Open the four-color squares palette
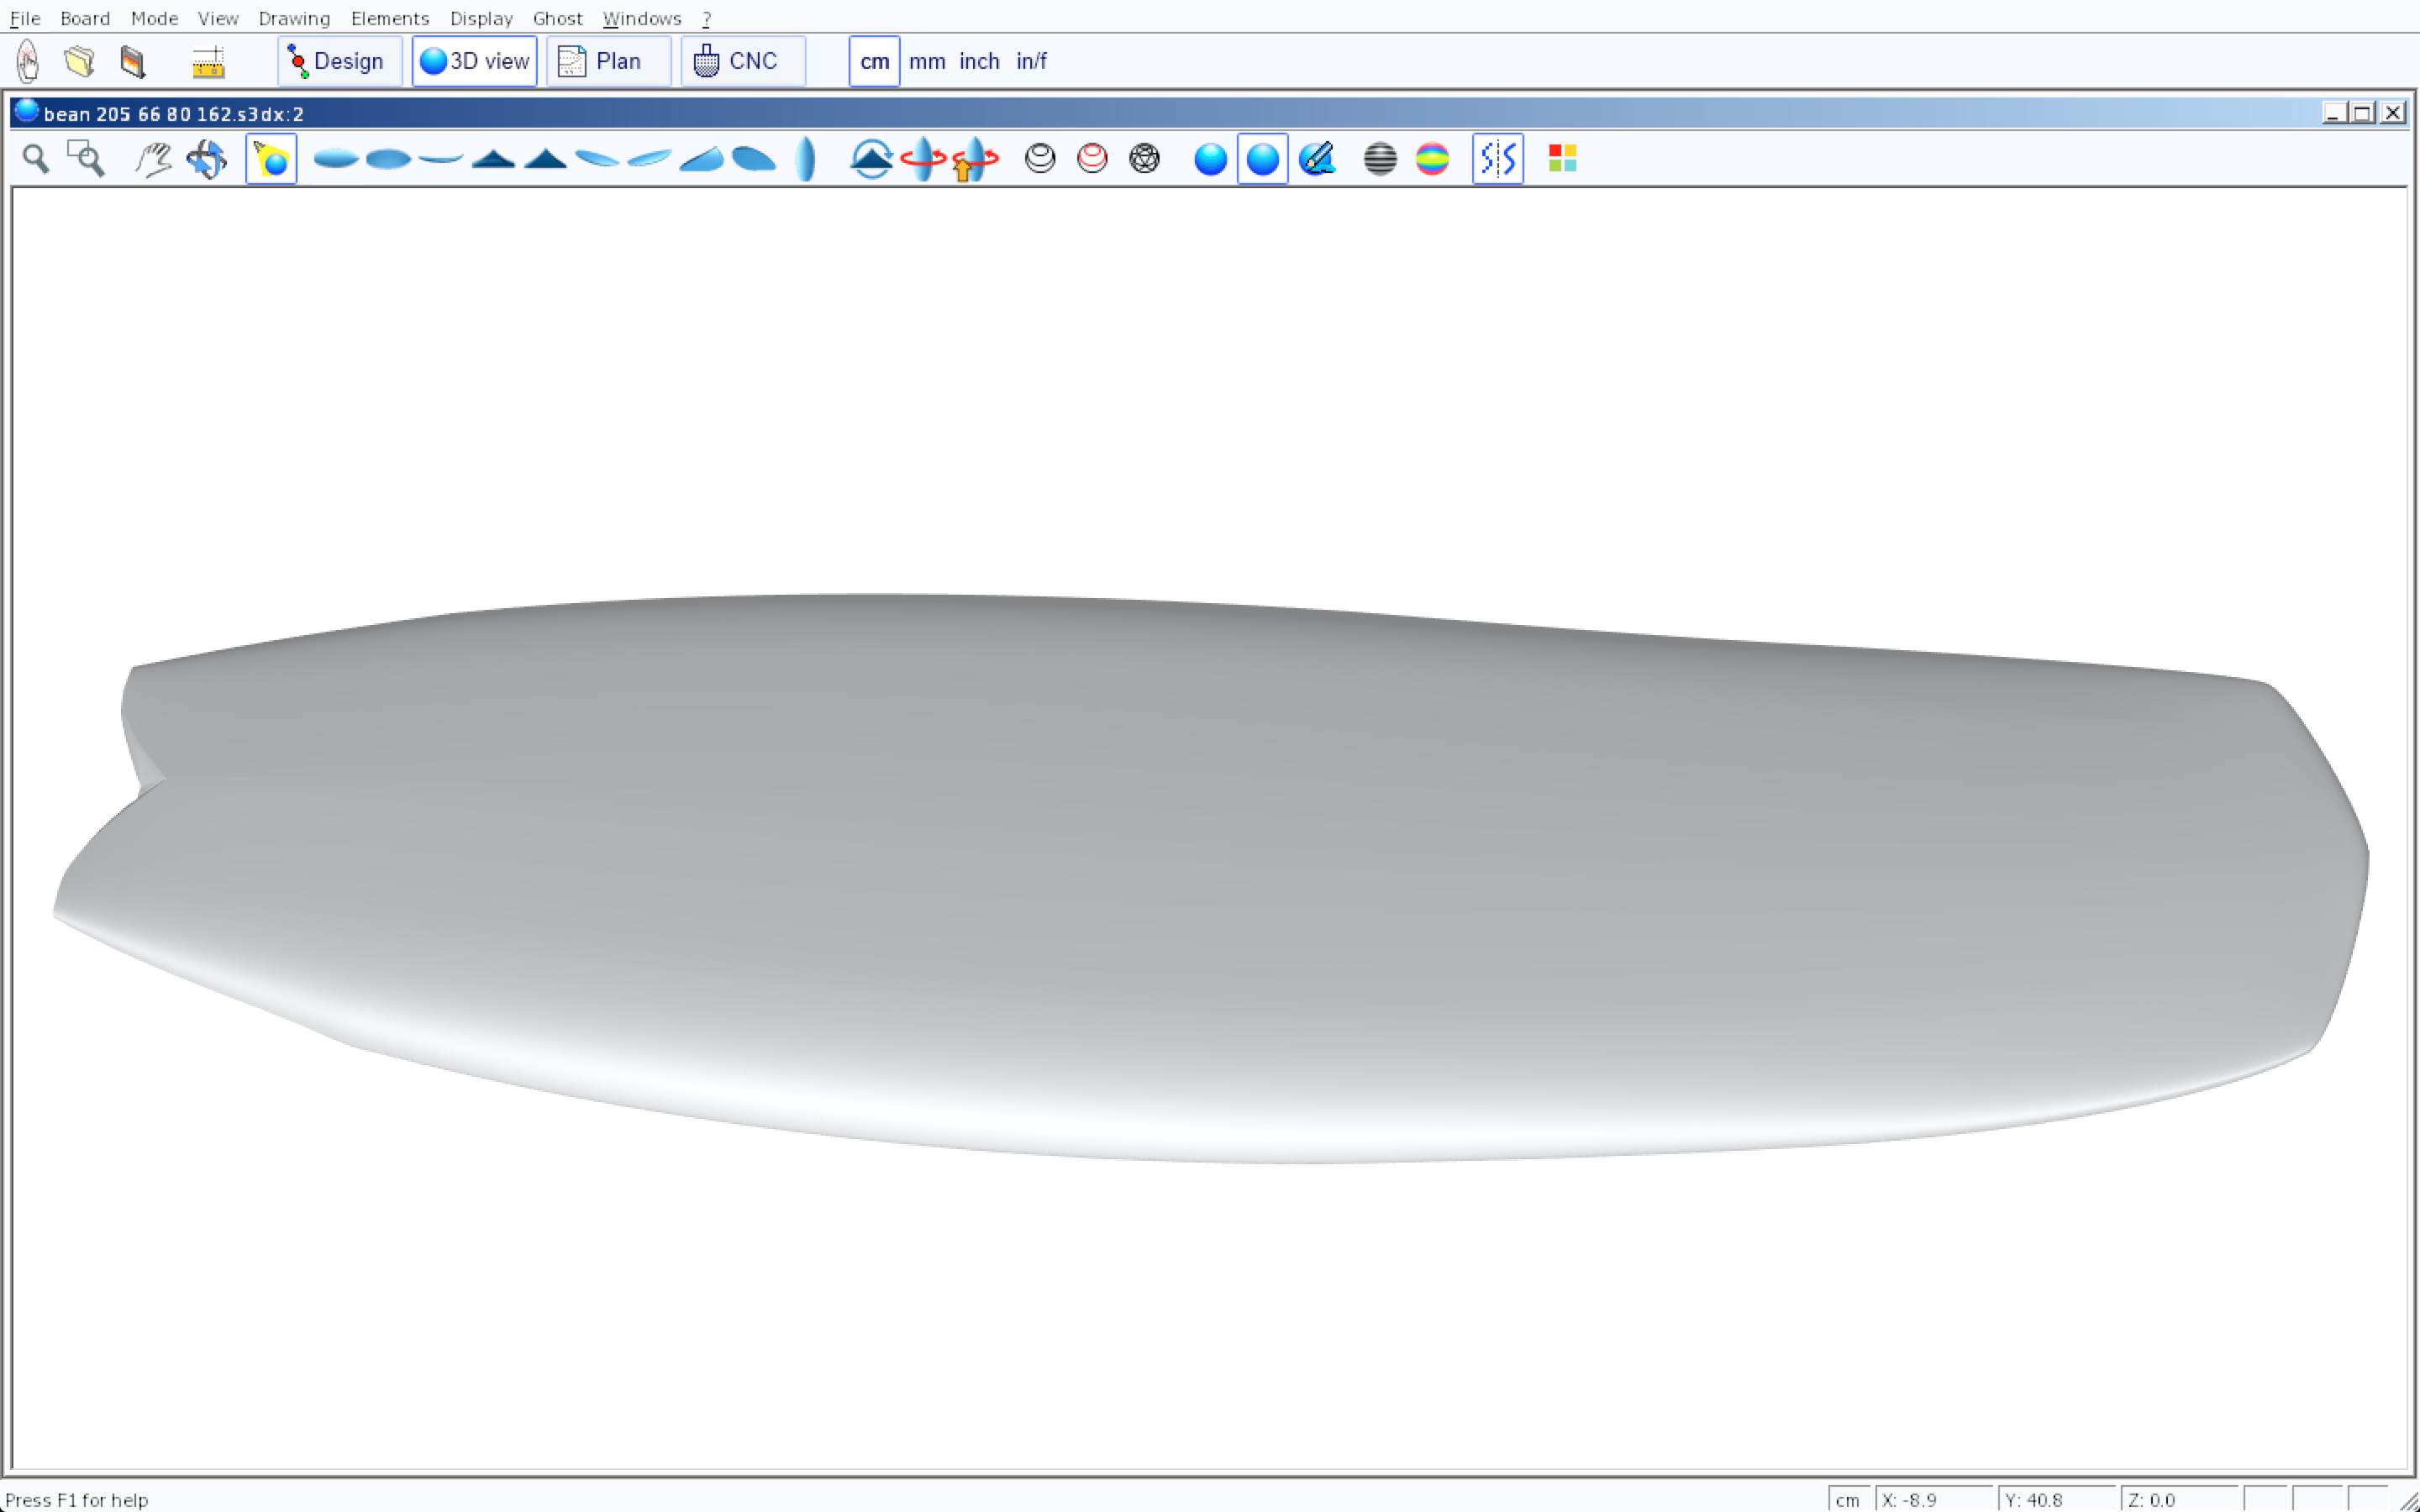2420x1512 pixels. (x=1562, y=159)
